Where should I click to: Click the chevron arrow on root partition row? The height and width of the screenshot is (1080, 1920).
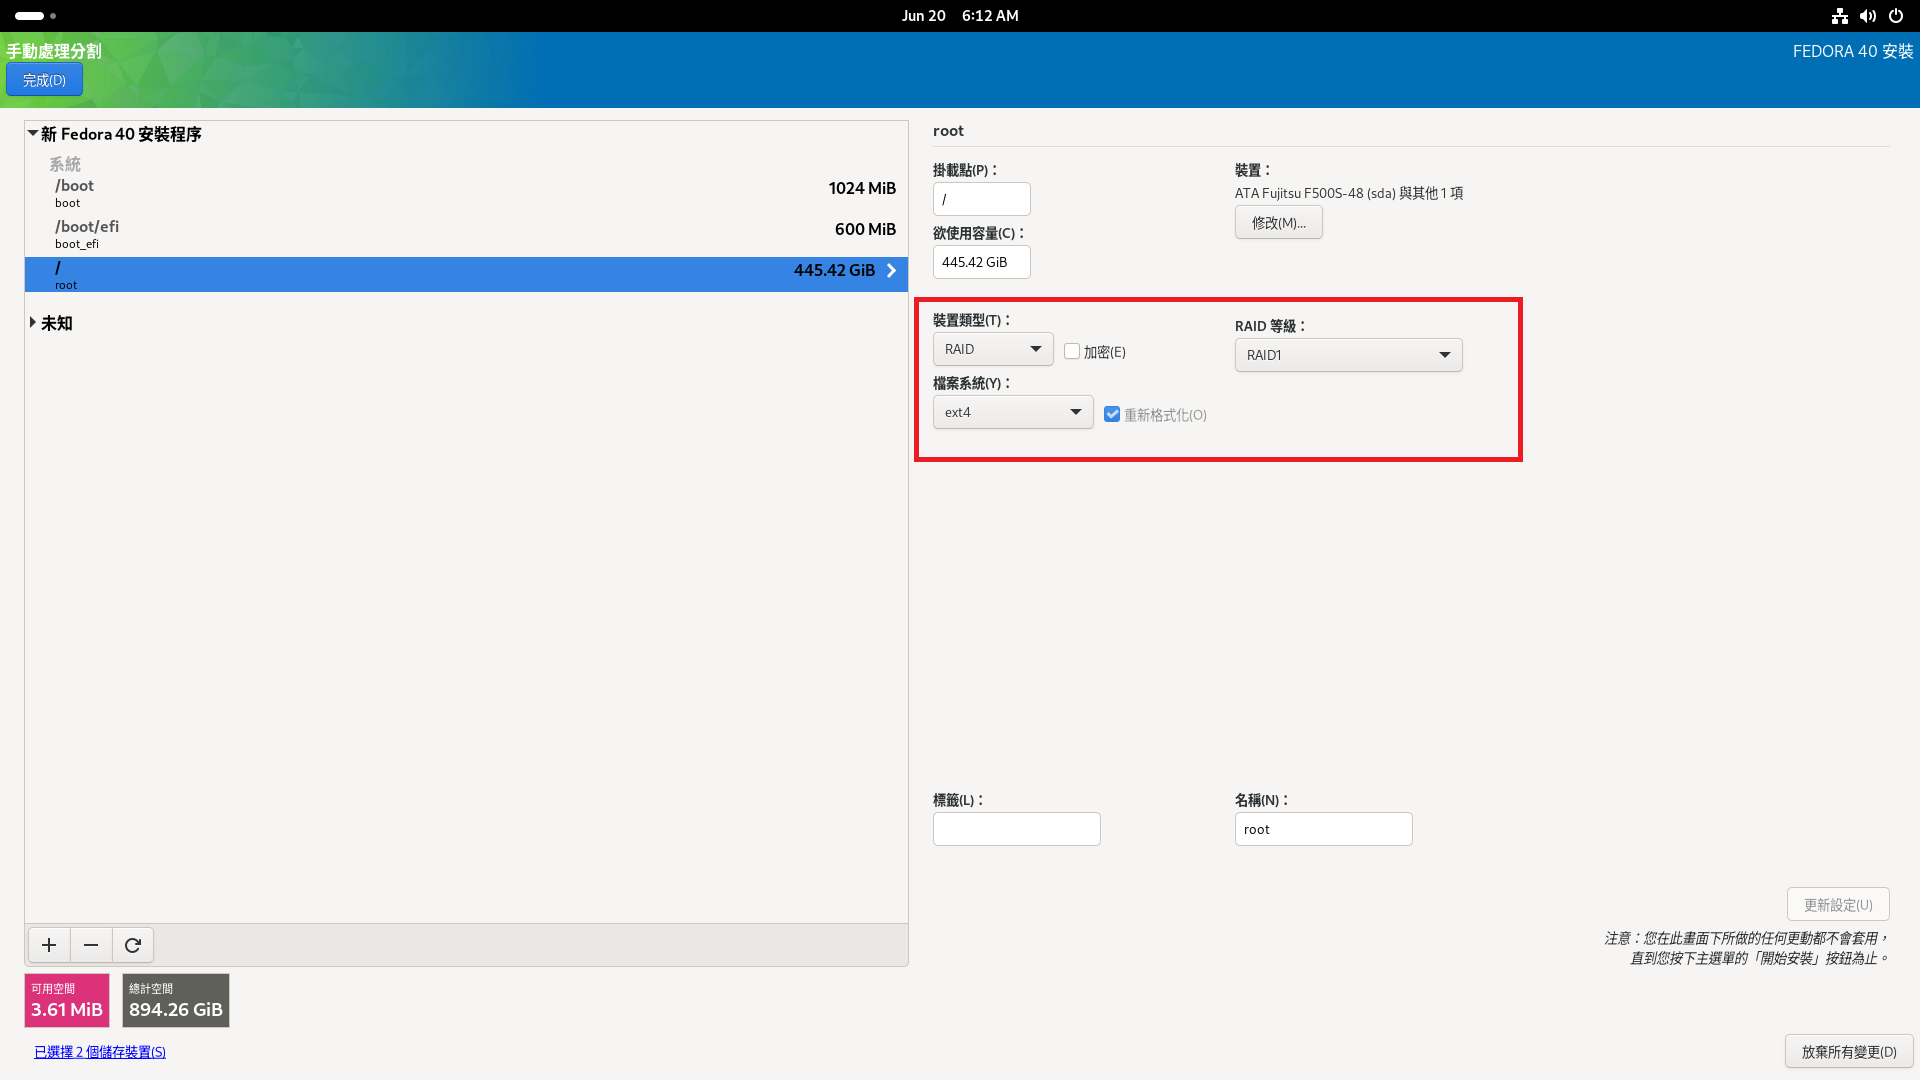891,271
